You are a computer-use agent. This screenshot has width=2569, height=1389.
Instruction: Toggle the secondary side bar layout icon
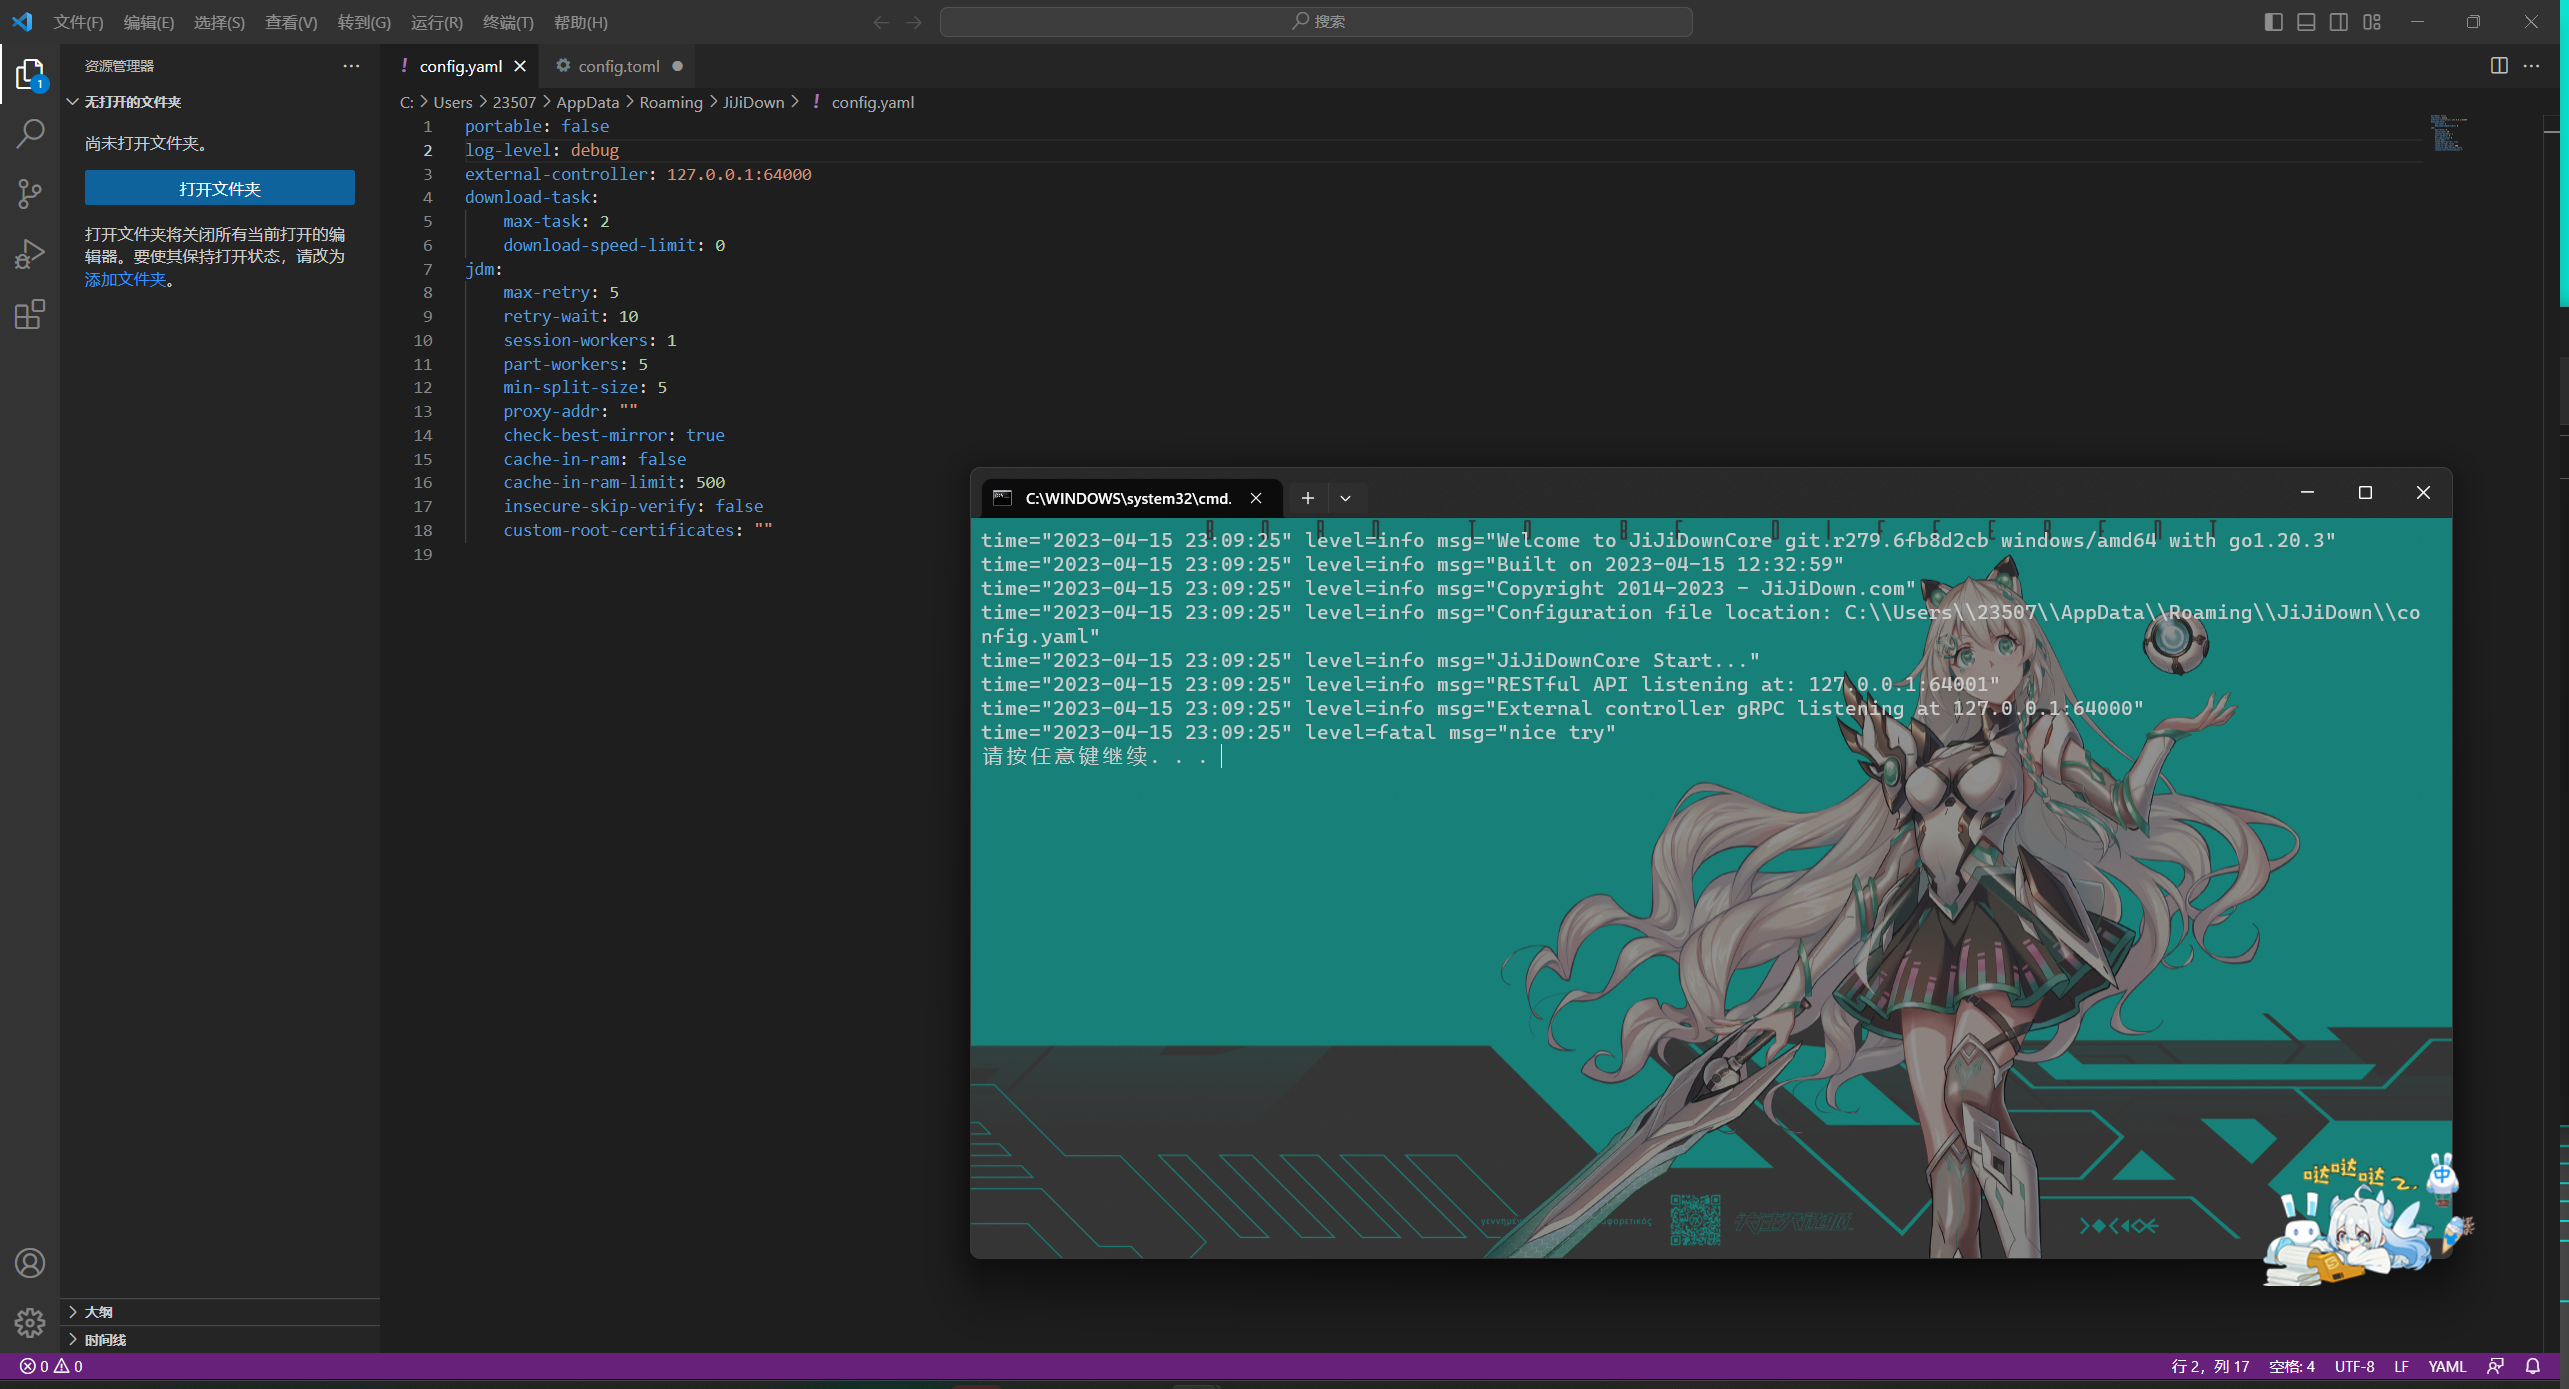click(x=2339, y=22)
